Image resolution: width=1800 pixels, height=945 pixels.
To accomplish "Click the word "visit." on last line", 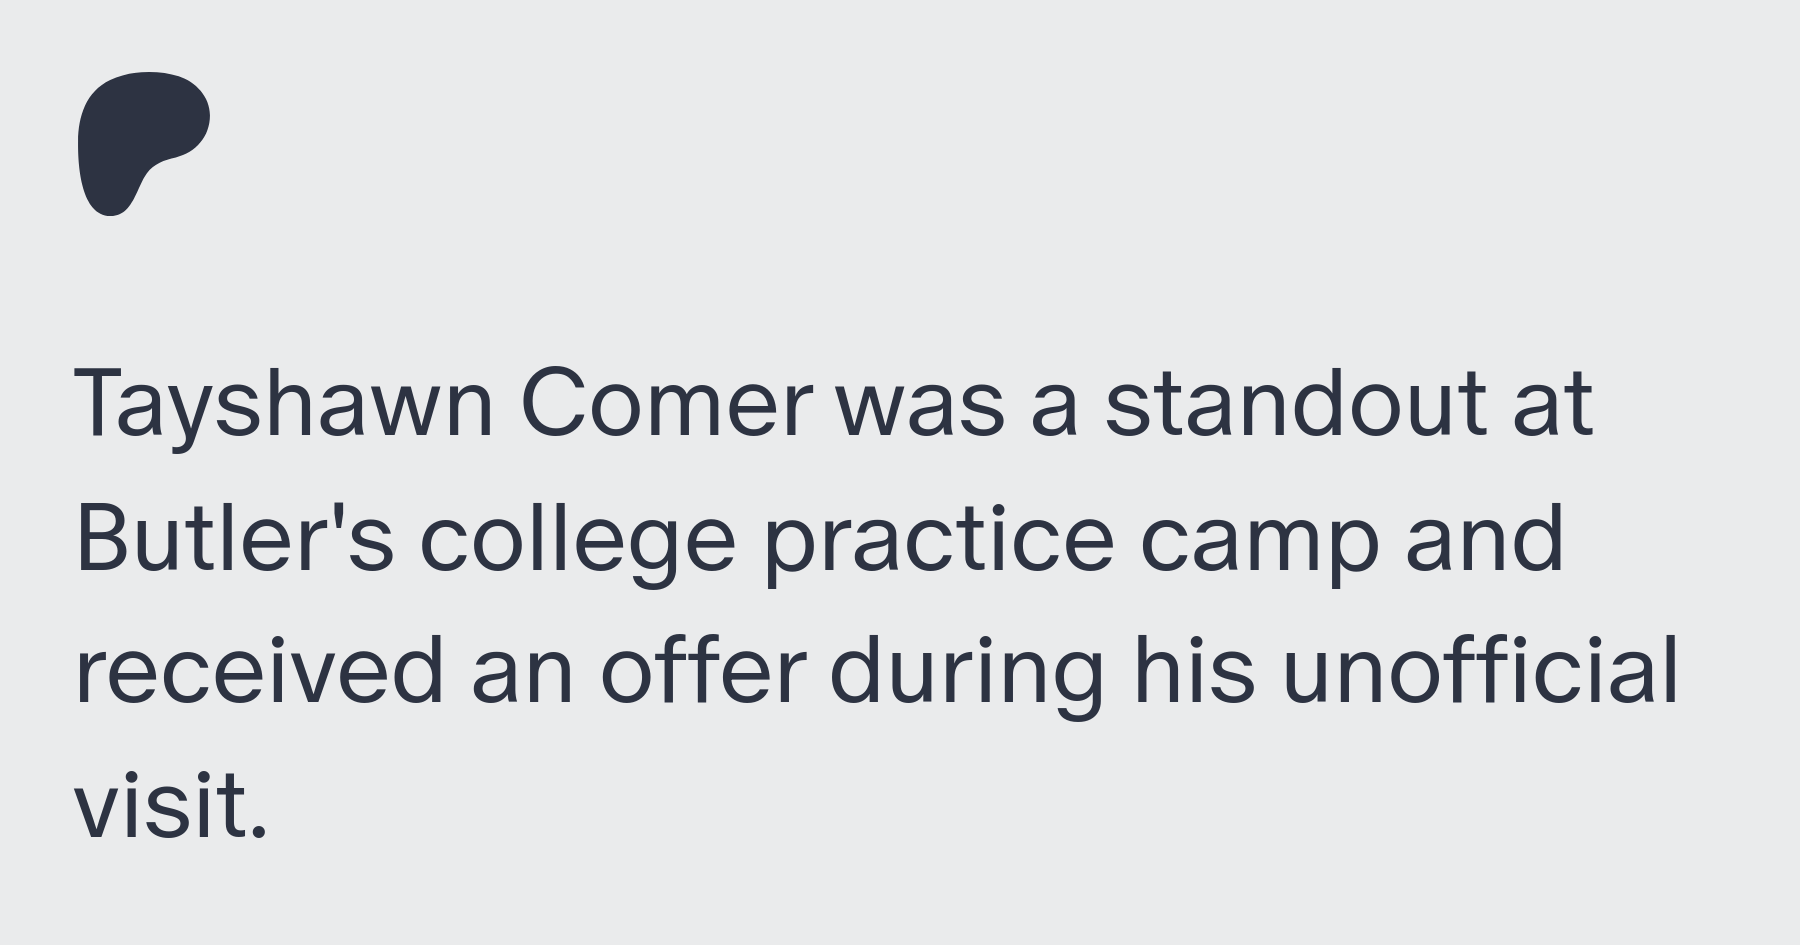I will pos(171,804).
